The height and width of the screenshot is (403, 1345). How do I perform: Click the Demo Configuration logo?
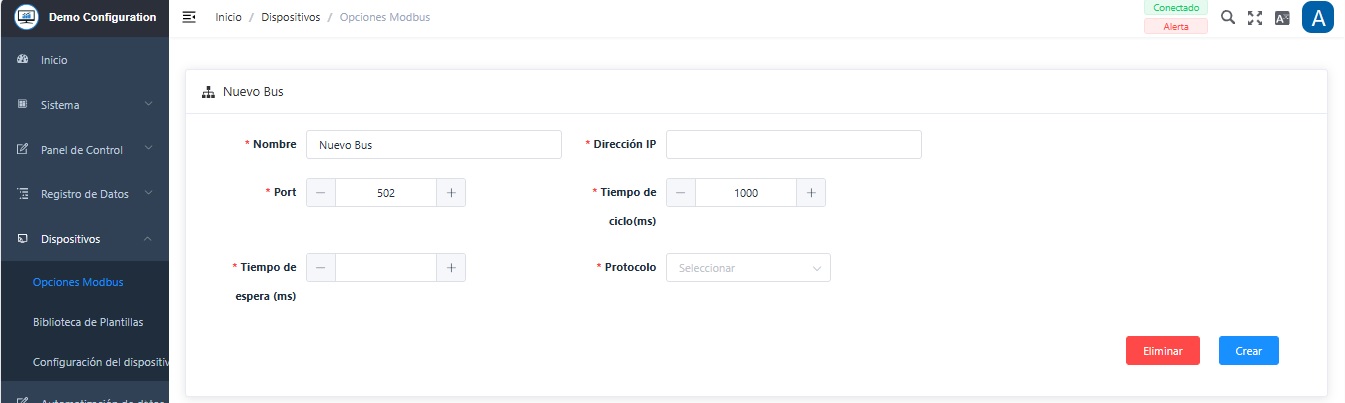tap(25, 18)
